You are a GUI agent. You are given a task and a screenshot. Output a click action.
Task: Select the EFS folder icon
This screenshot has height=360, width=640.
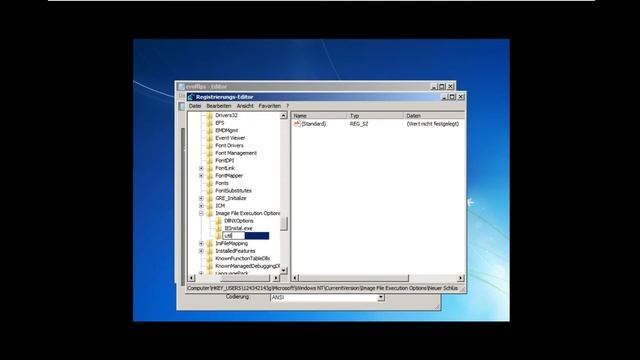(x=209, y=123)
